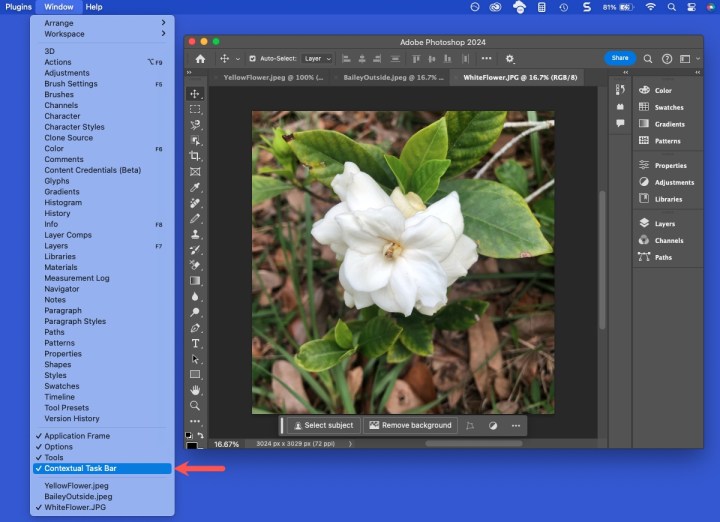Open the search icon beside Share
Image resolution: width=720 pixels, height=522 pixels.
(x=647, y=59)
